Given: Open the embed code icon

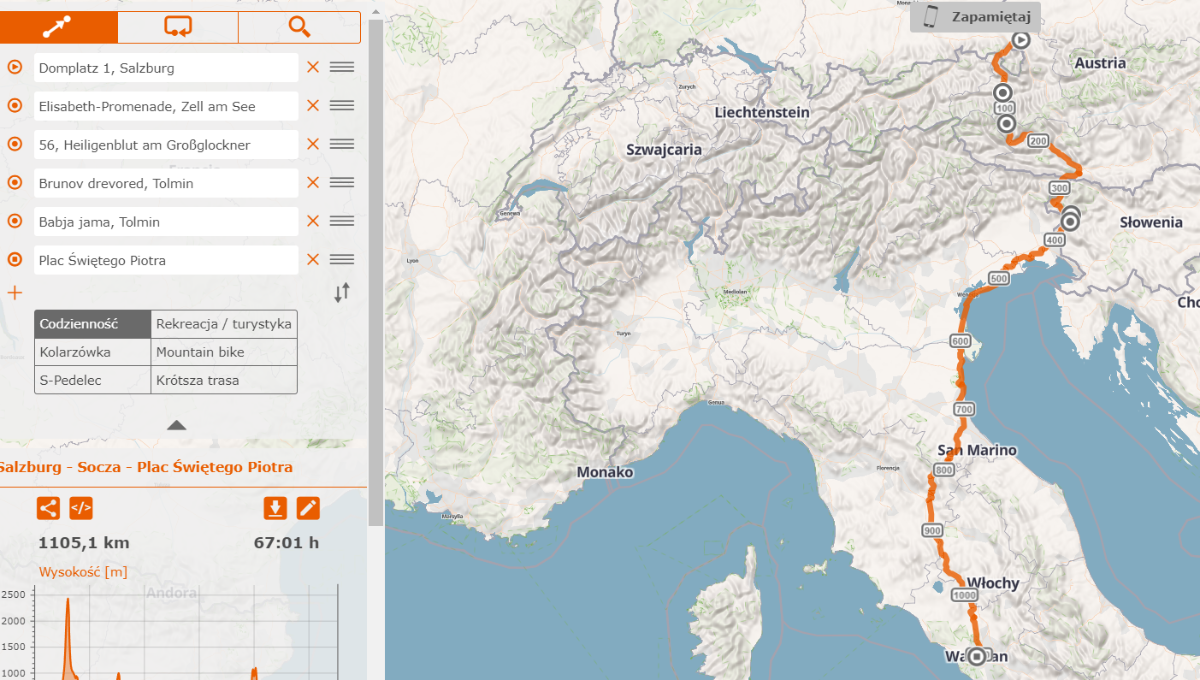Looking at the screenshot, I should coord(81,508).
